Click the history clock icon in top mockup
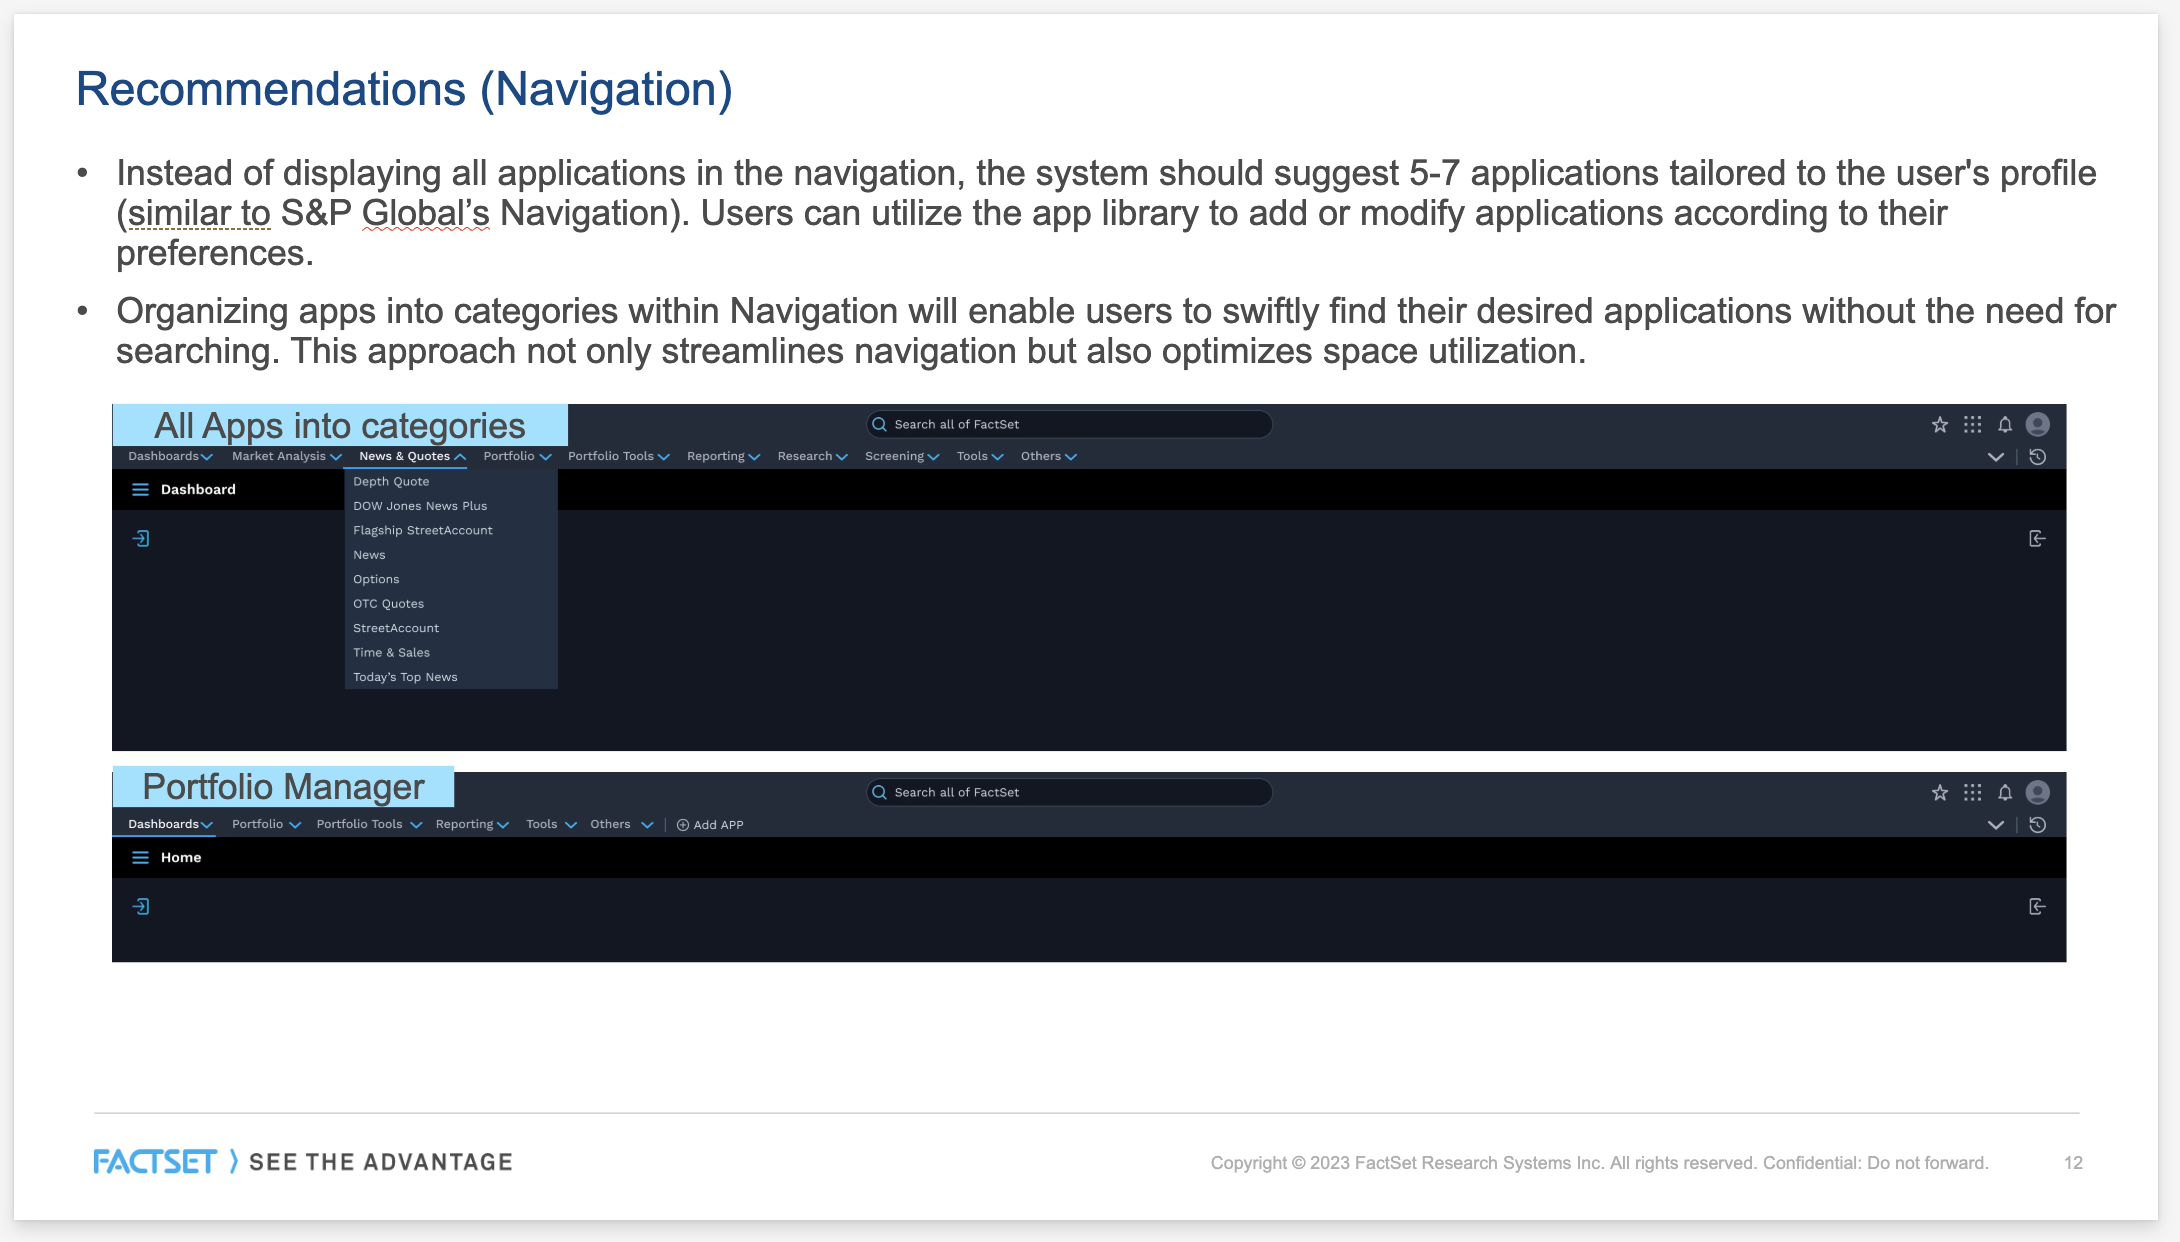Screen dimensions: 2180x1242 [2037, 457]
